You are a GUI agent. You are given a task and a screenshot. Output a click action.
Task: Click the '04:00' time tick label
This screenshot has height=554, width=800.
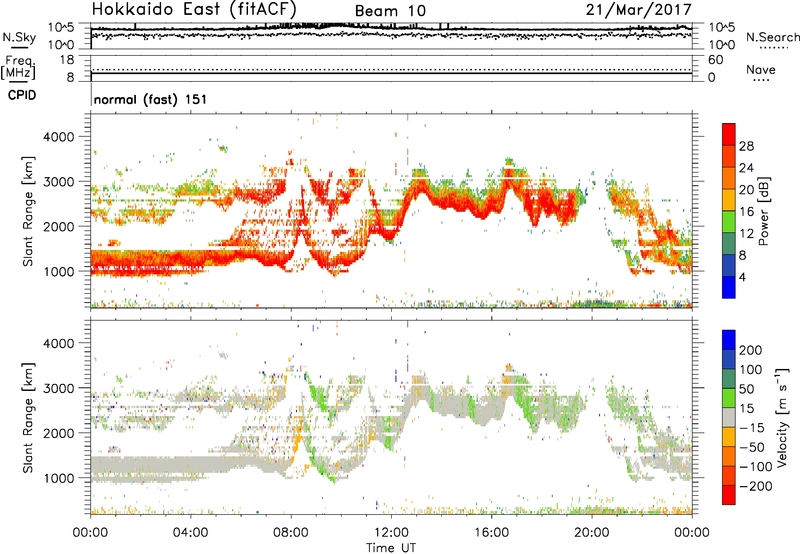coord(190,533)
